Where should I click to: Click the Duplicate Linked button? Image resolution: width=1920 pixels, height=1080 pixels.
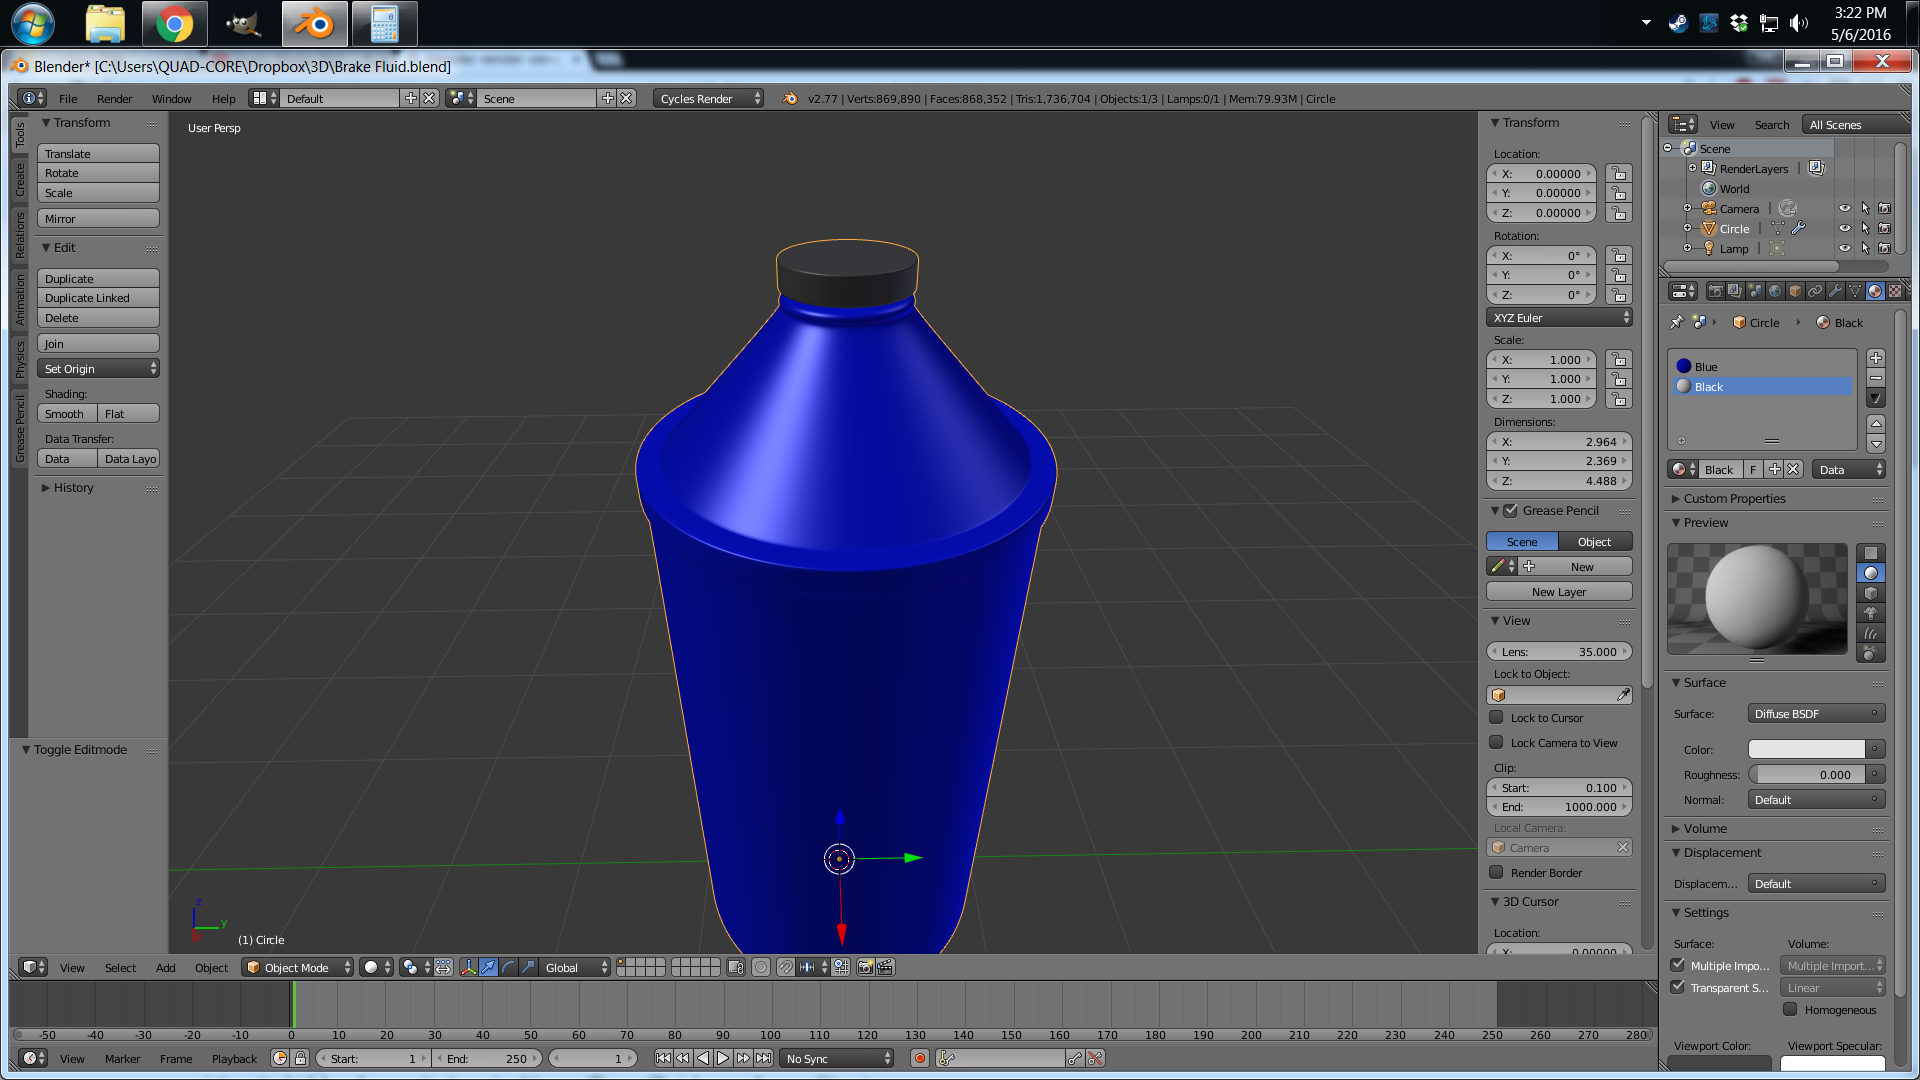(98, 297)
